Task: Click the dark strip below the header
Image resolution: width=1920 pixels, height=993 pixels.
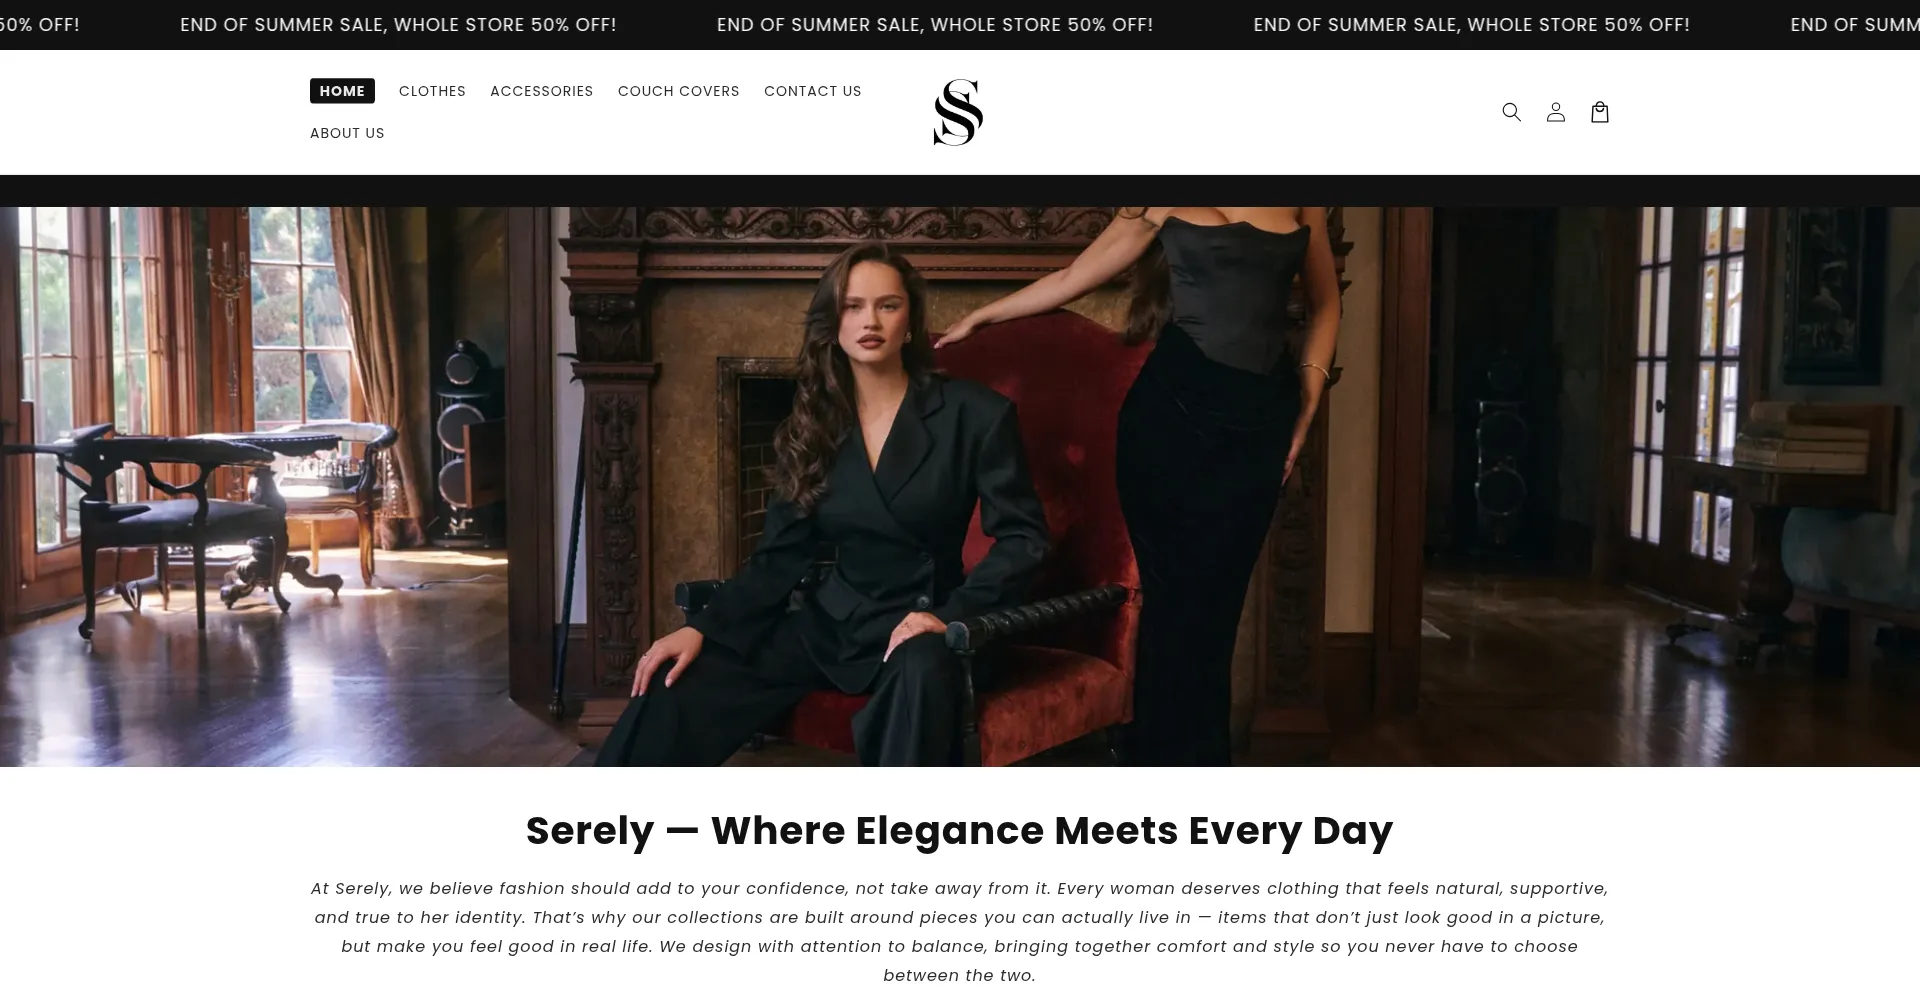Action: click(960, 191)
